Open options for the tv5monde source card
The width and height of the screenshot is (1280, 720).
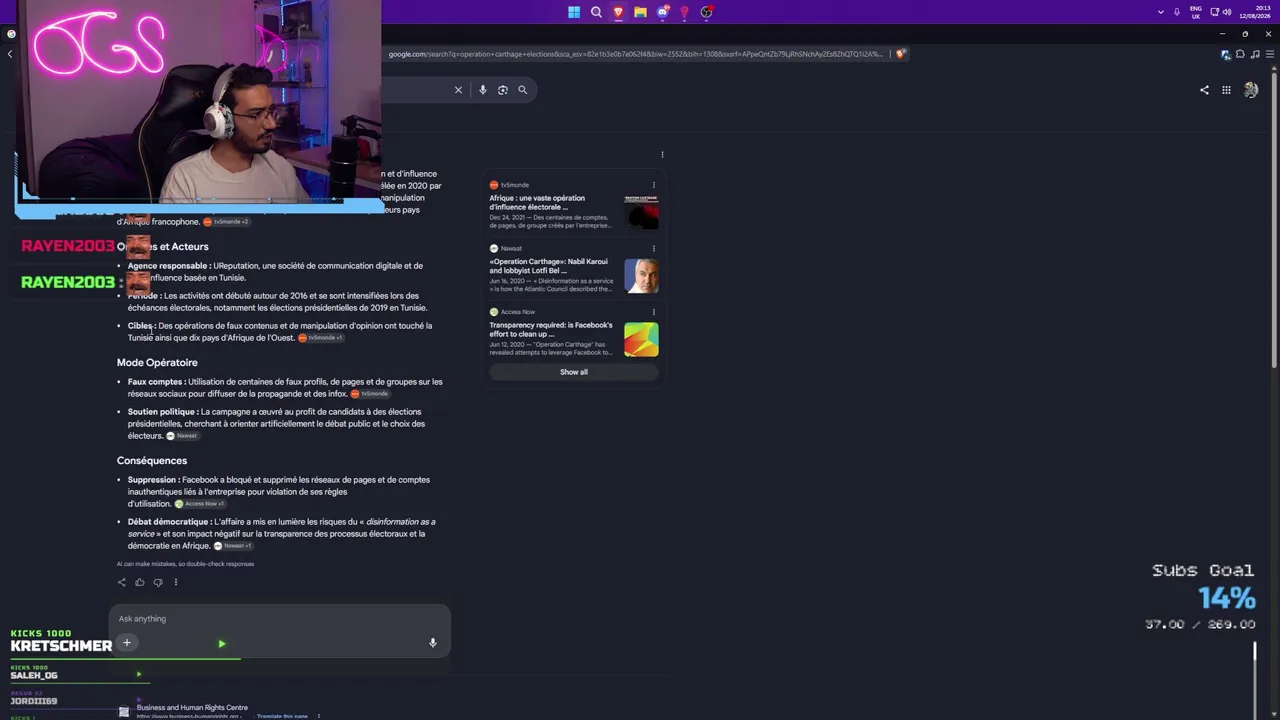point(654,185)
